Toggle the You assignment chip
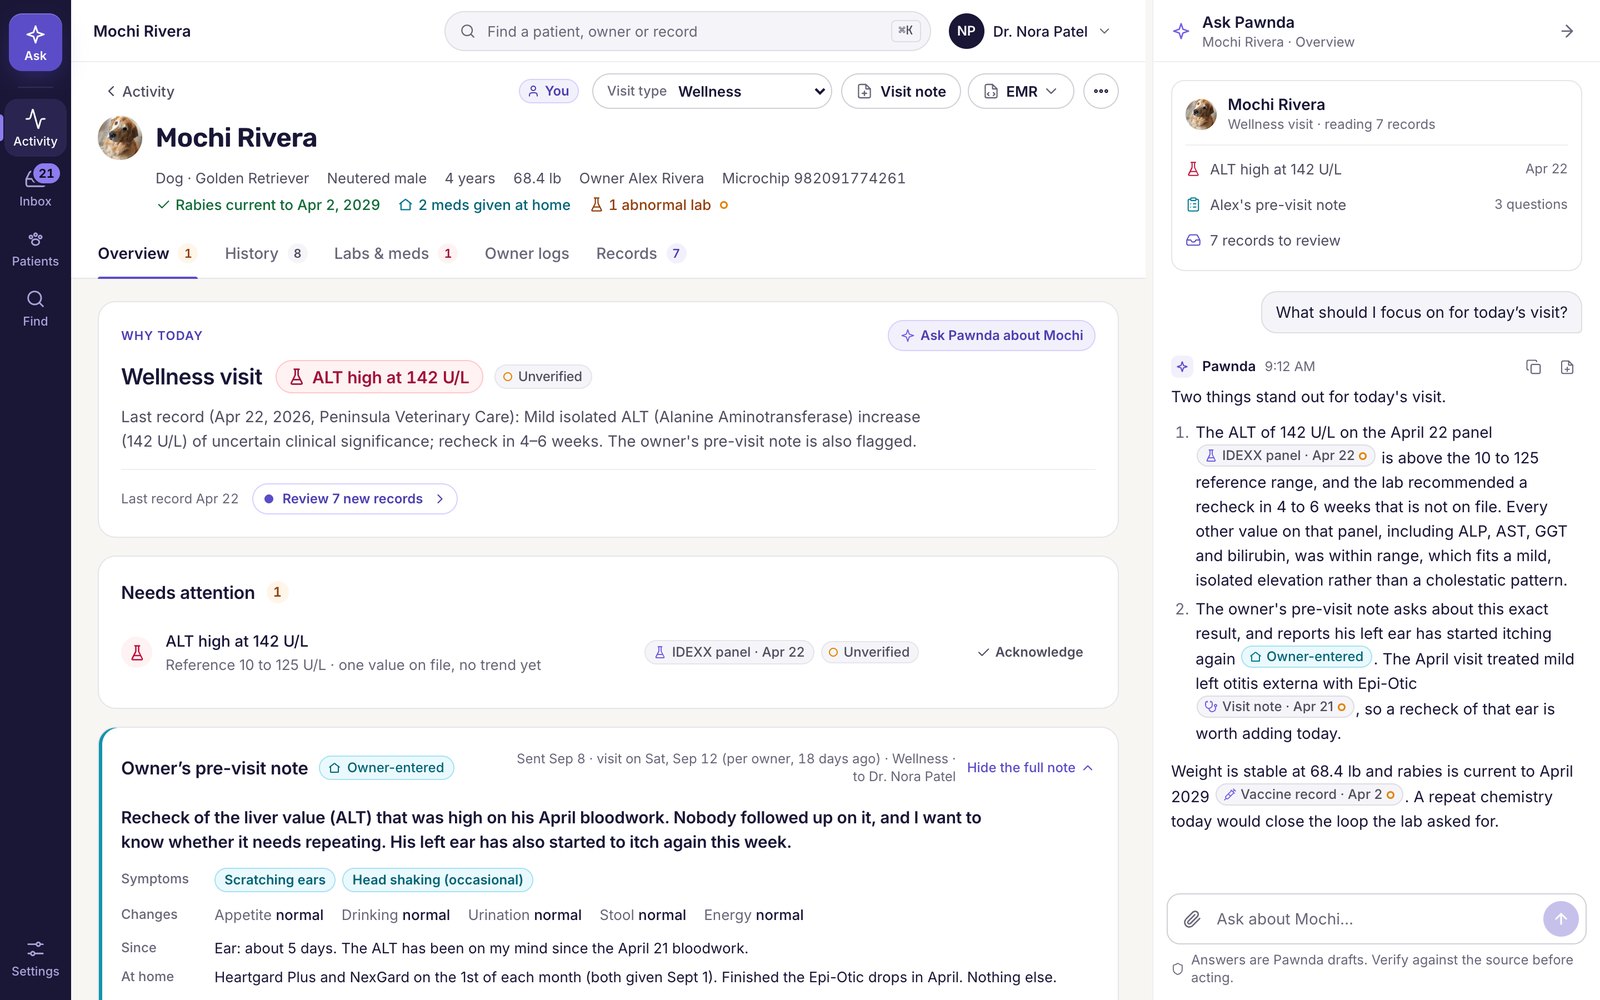The width and height of the screenshot is (1600, 1000). [548, 91]
